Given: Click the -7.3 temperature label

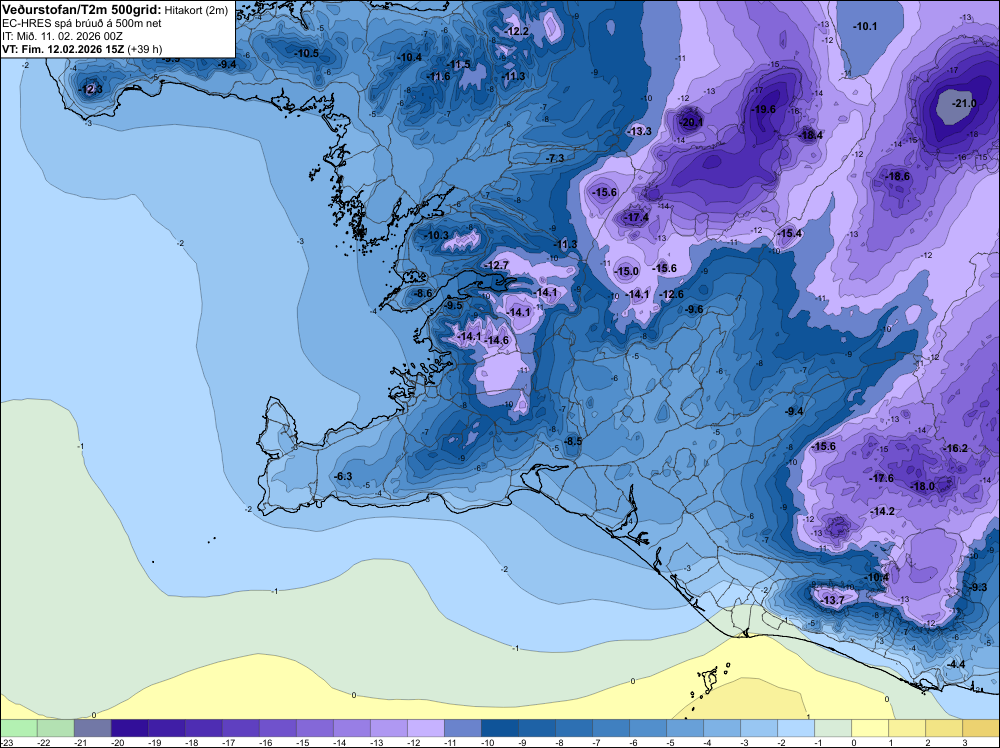Looking at the screenshot, I should pos(555,158).
